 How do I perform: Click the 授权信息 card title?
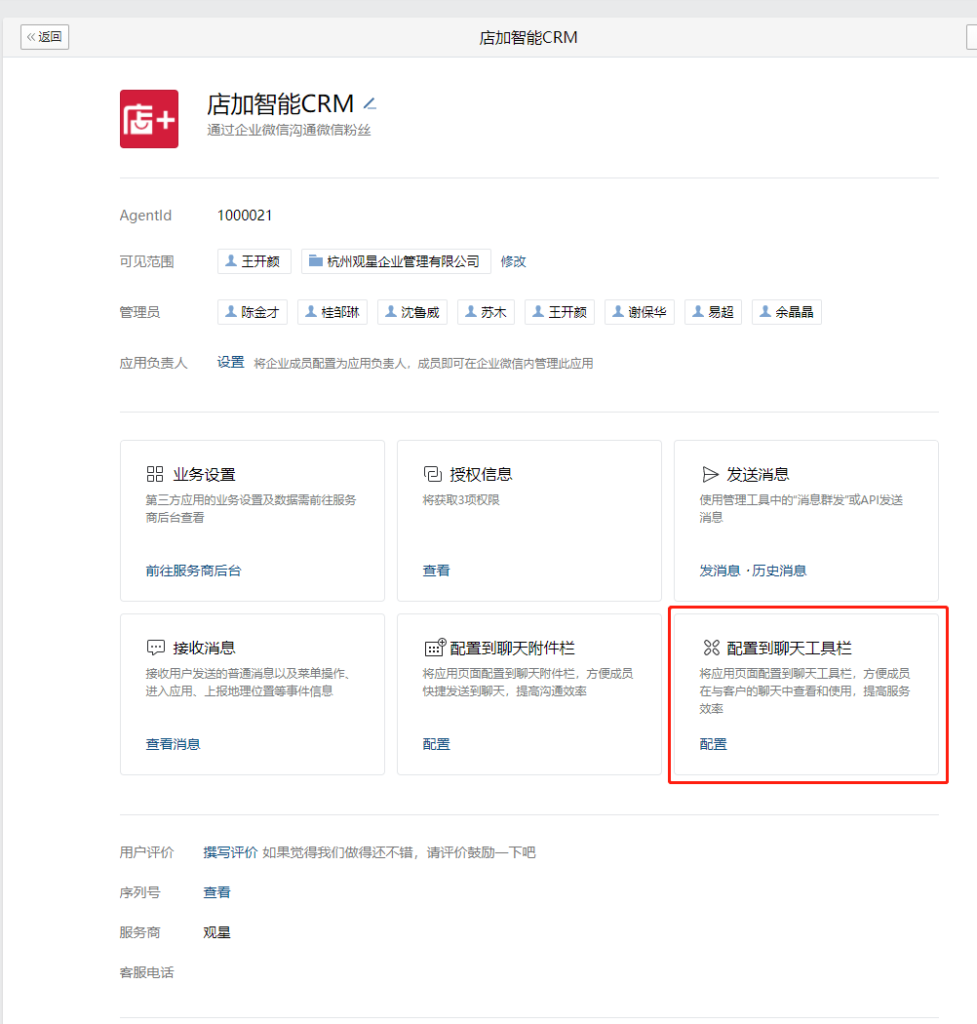[x=481, y=474]
